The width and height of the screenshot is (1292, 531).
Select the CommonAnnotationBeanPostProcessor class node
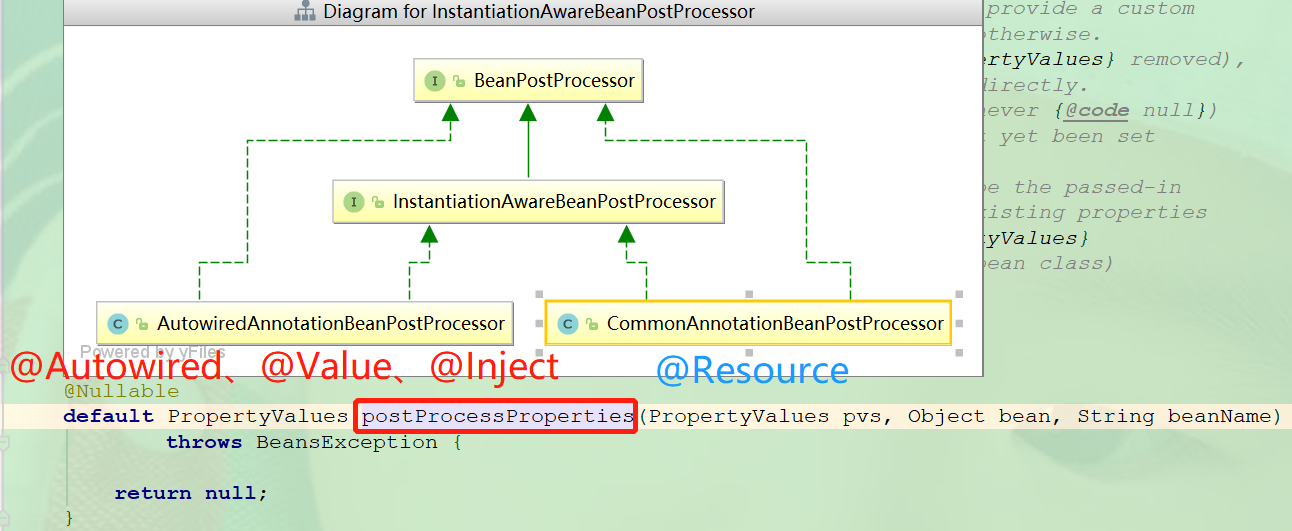click(748, 323)
